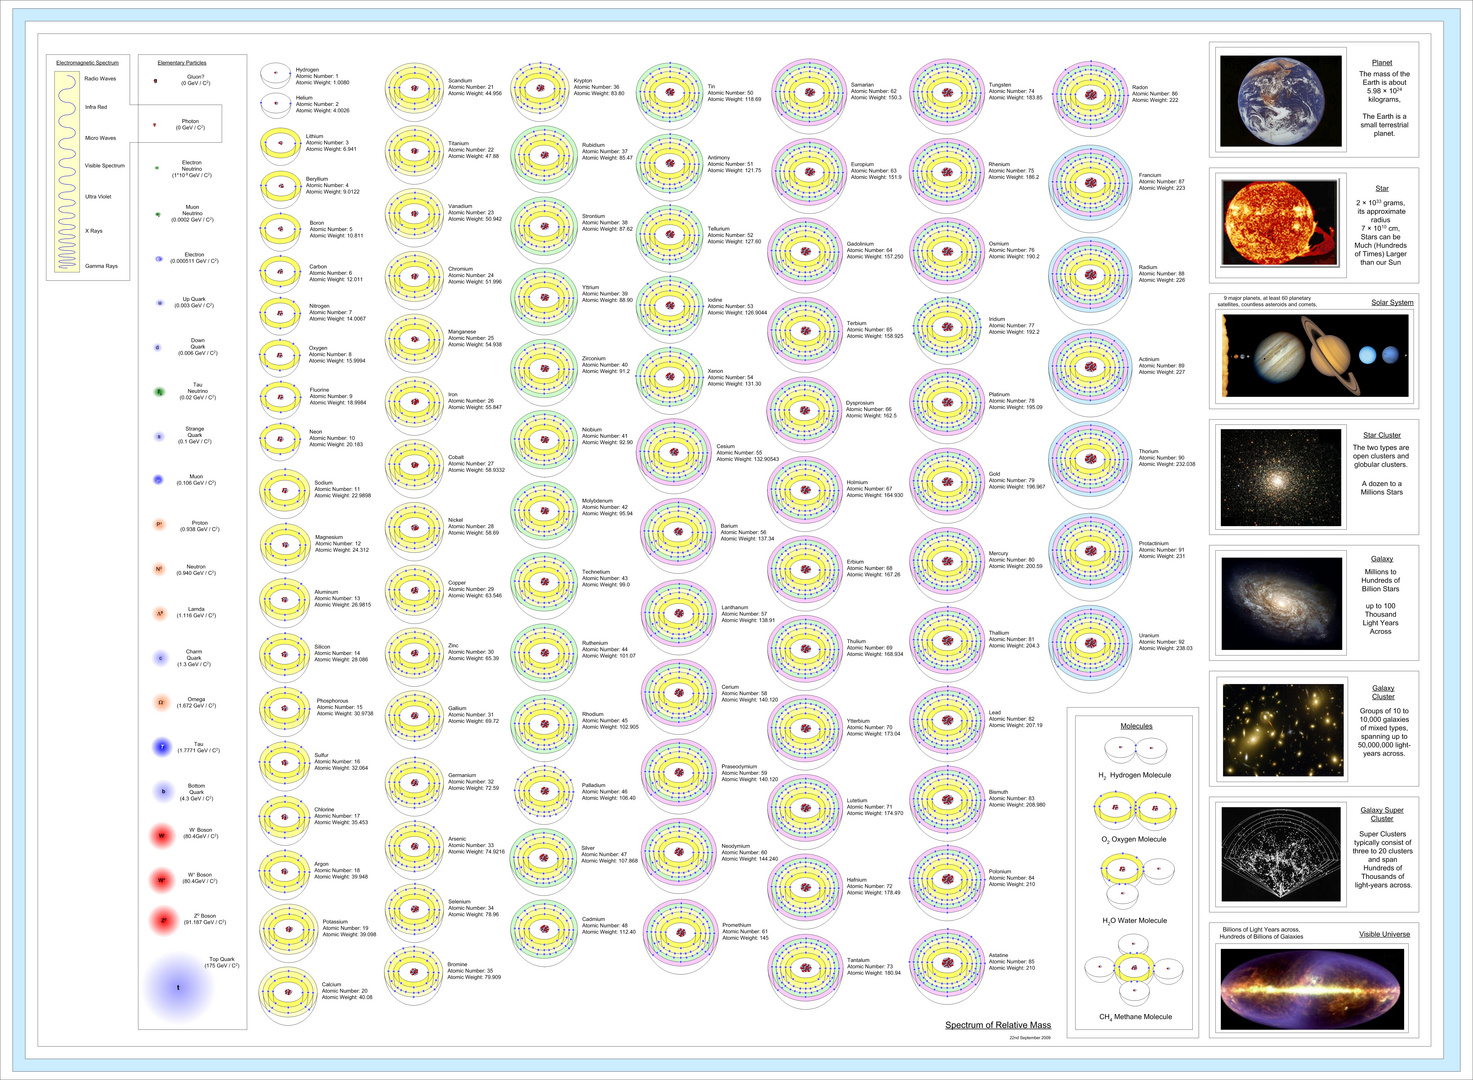Select the O2 Oxygen Molecule diagram
Viewport: 1473px width, 1080px height.
click(x=1135, y=809)
